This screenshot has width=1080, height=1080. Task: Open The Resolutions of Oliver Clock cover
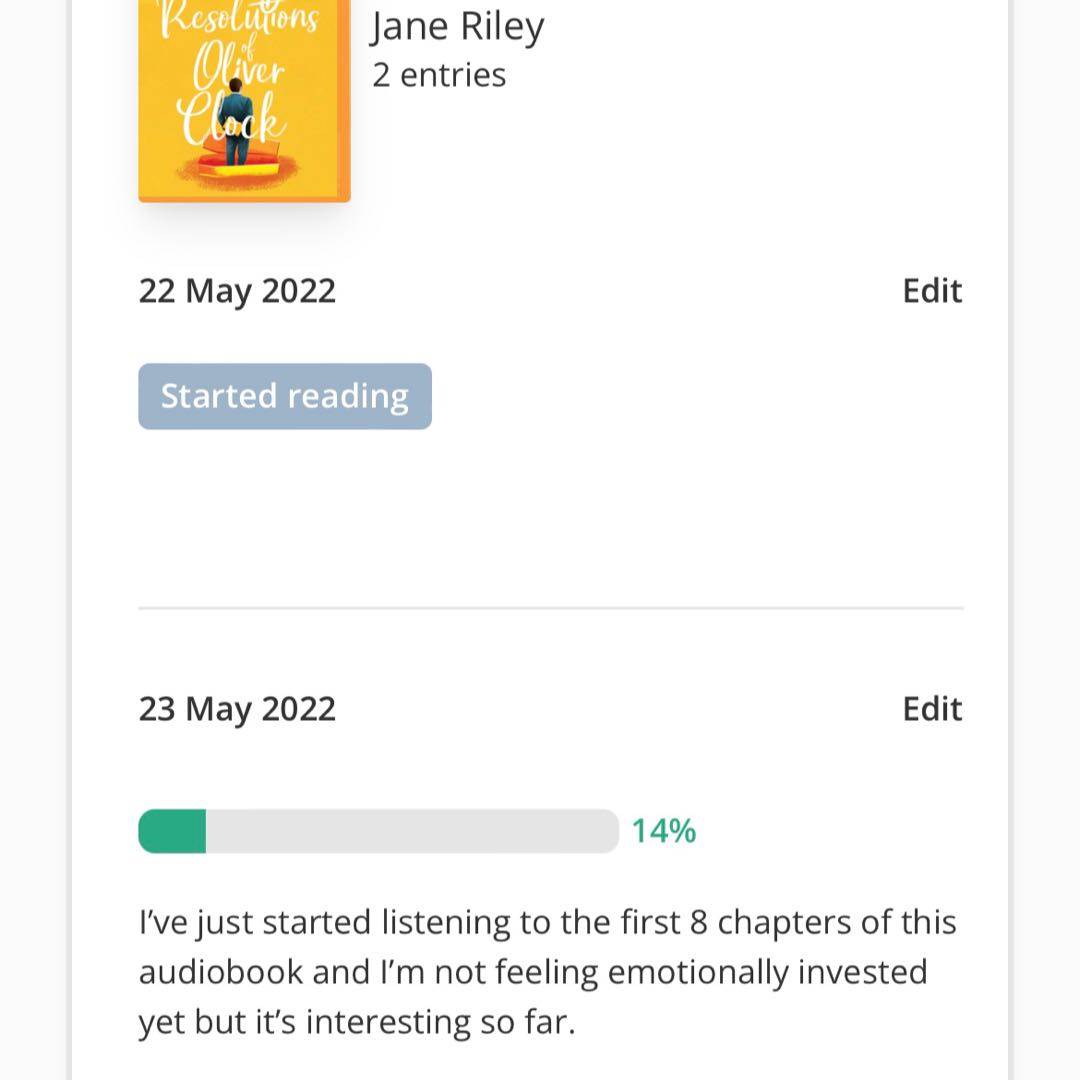[x=244, y=100]
